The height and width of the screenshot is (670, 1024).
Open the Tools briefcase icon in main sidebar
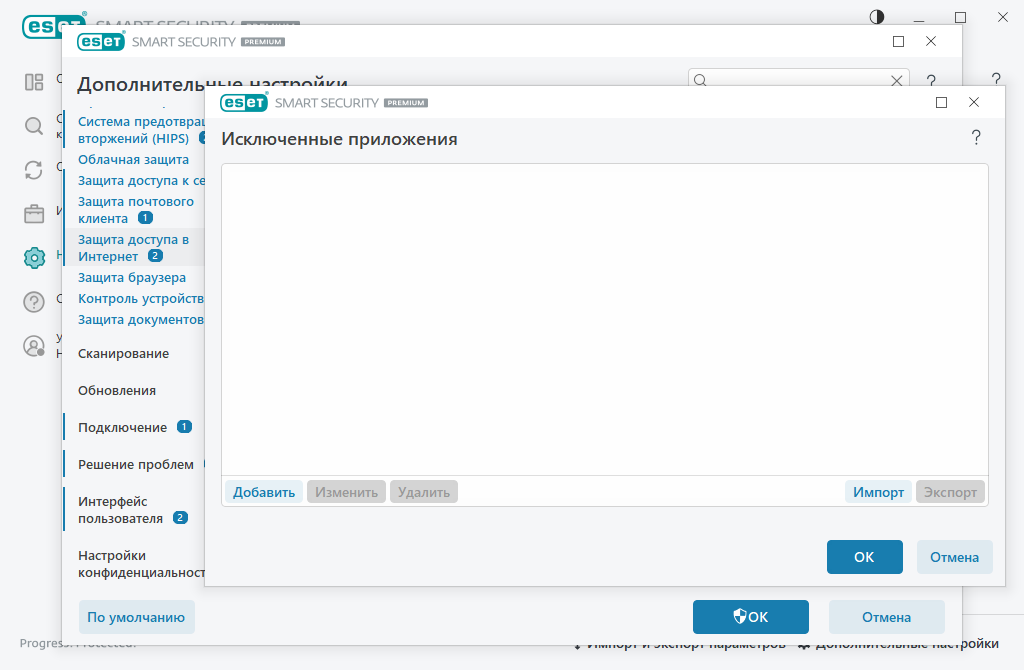click(x=34, y=214)
